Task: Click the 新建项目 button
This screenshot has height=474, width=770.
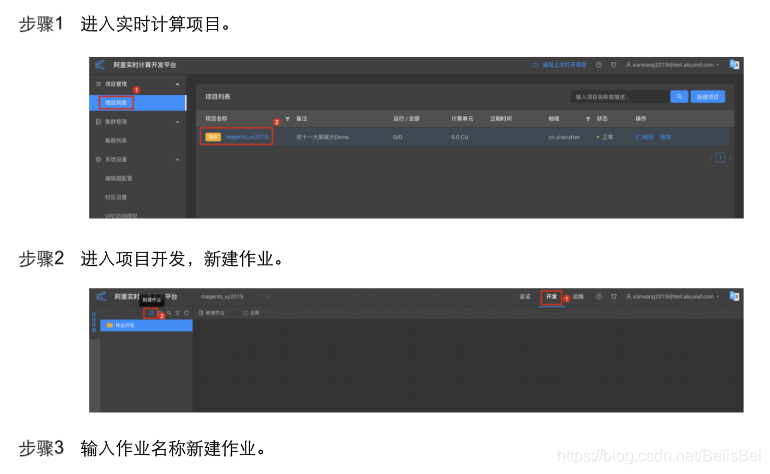Action: coord(708,97)
